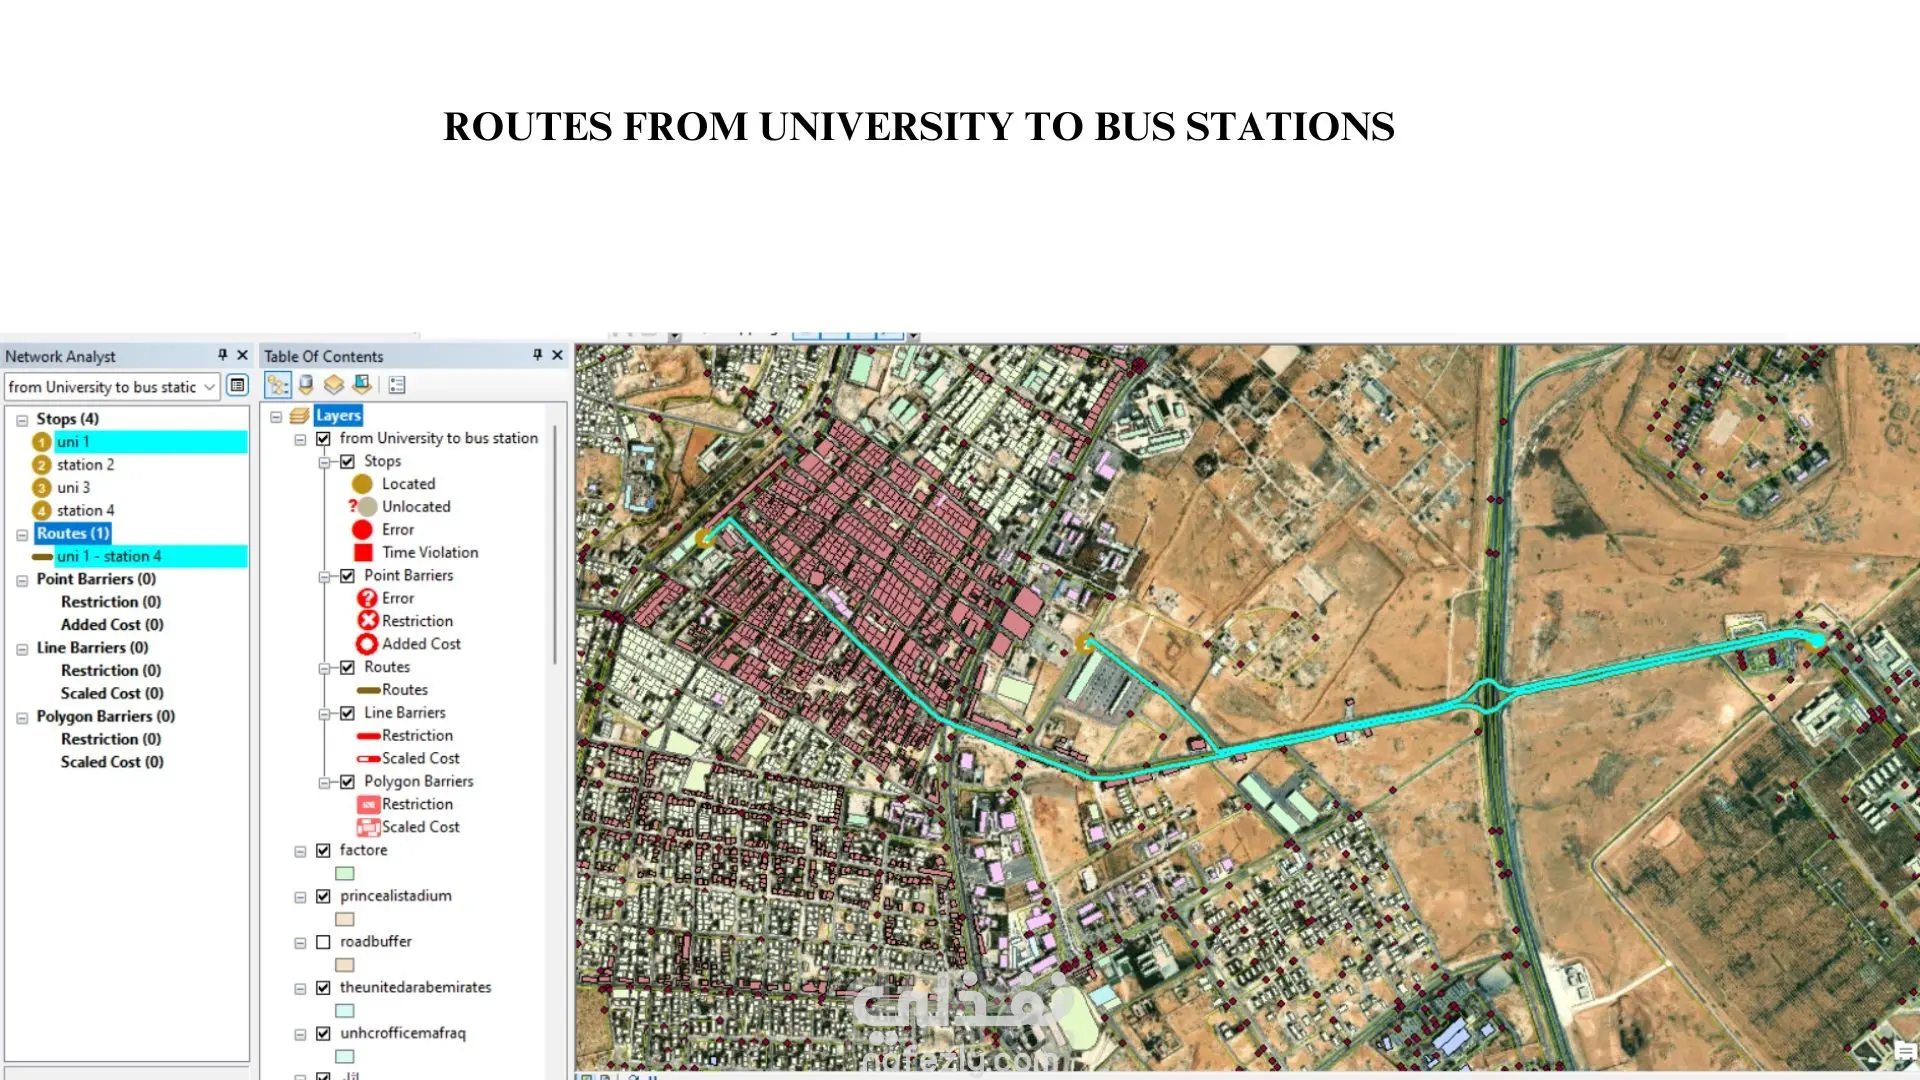Select the uni 1 - station 4 route
Viewport: 1920px width, 1080px height.
[151, 556]
